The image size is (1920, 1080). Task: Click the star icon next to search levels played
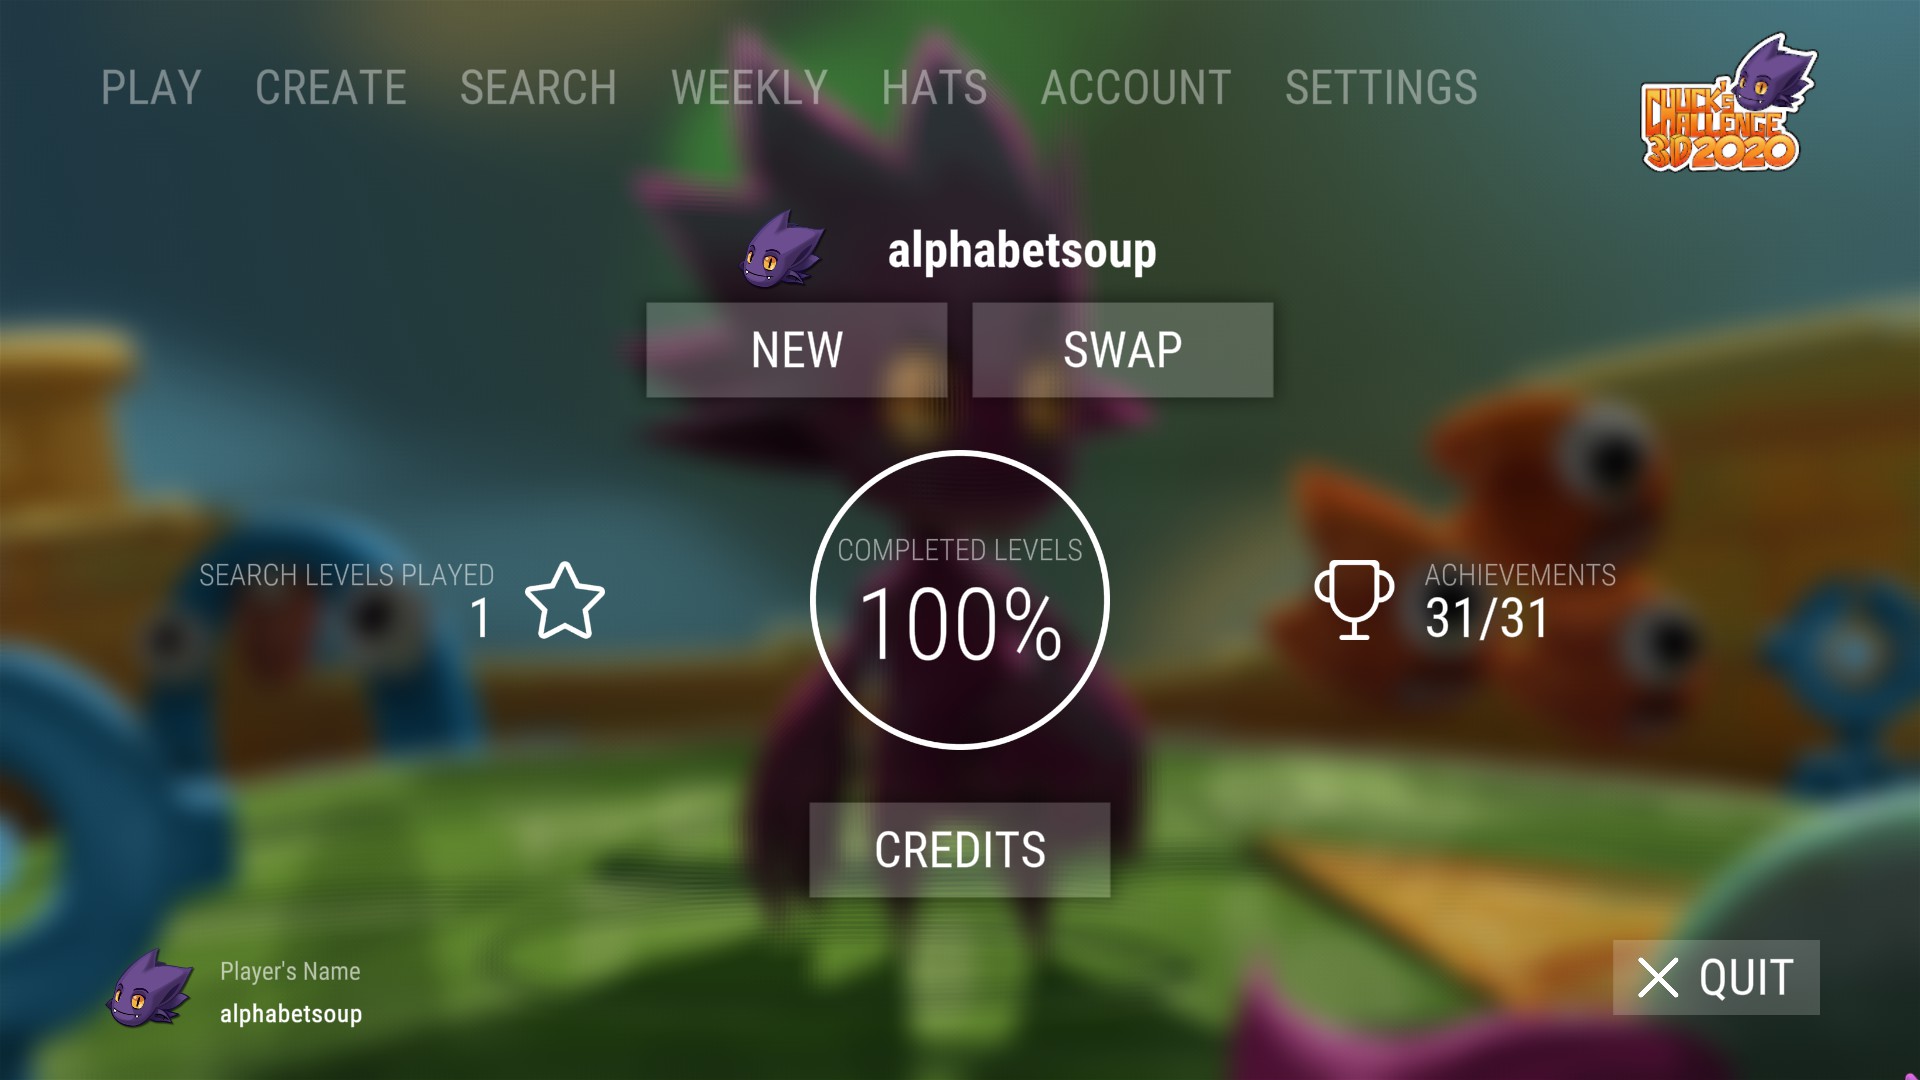(x=565, y=600)
